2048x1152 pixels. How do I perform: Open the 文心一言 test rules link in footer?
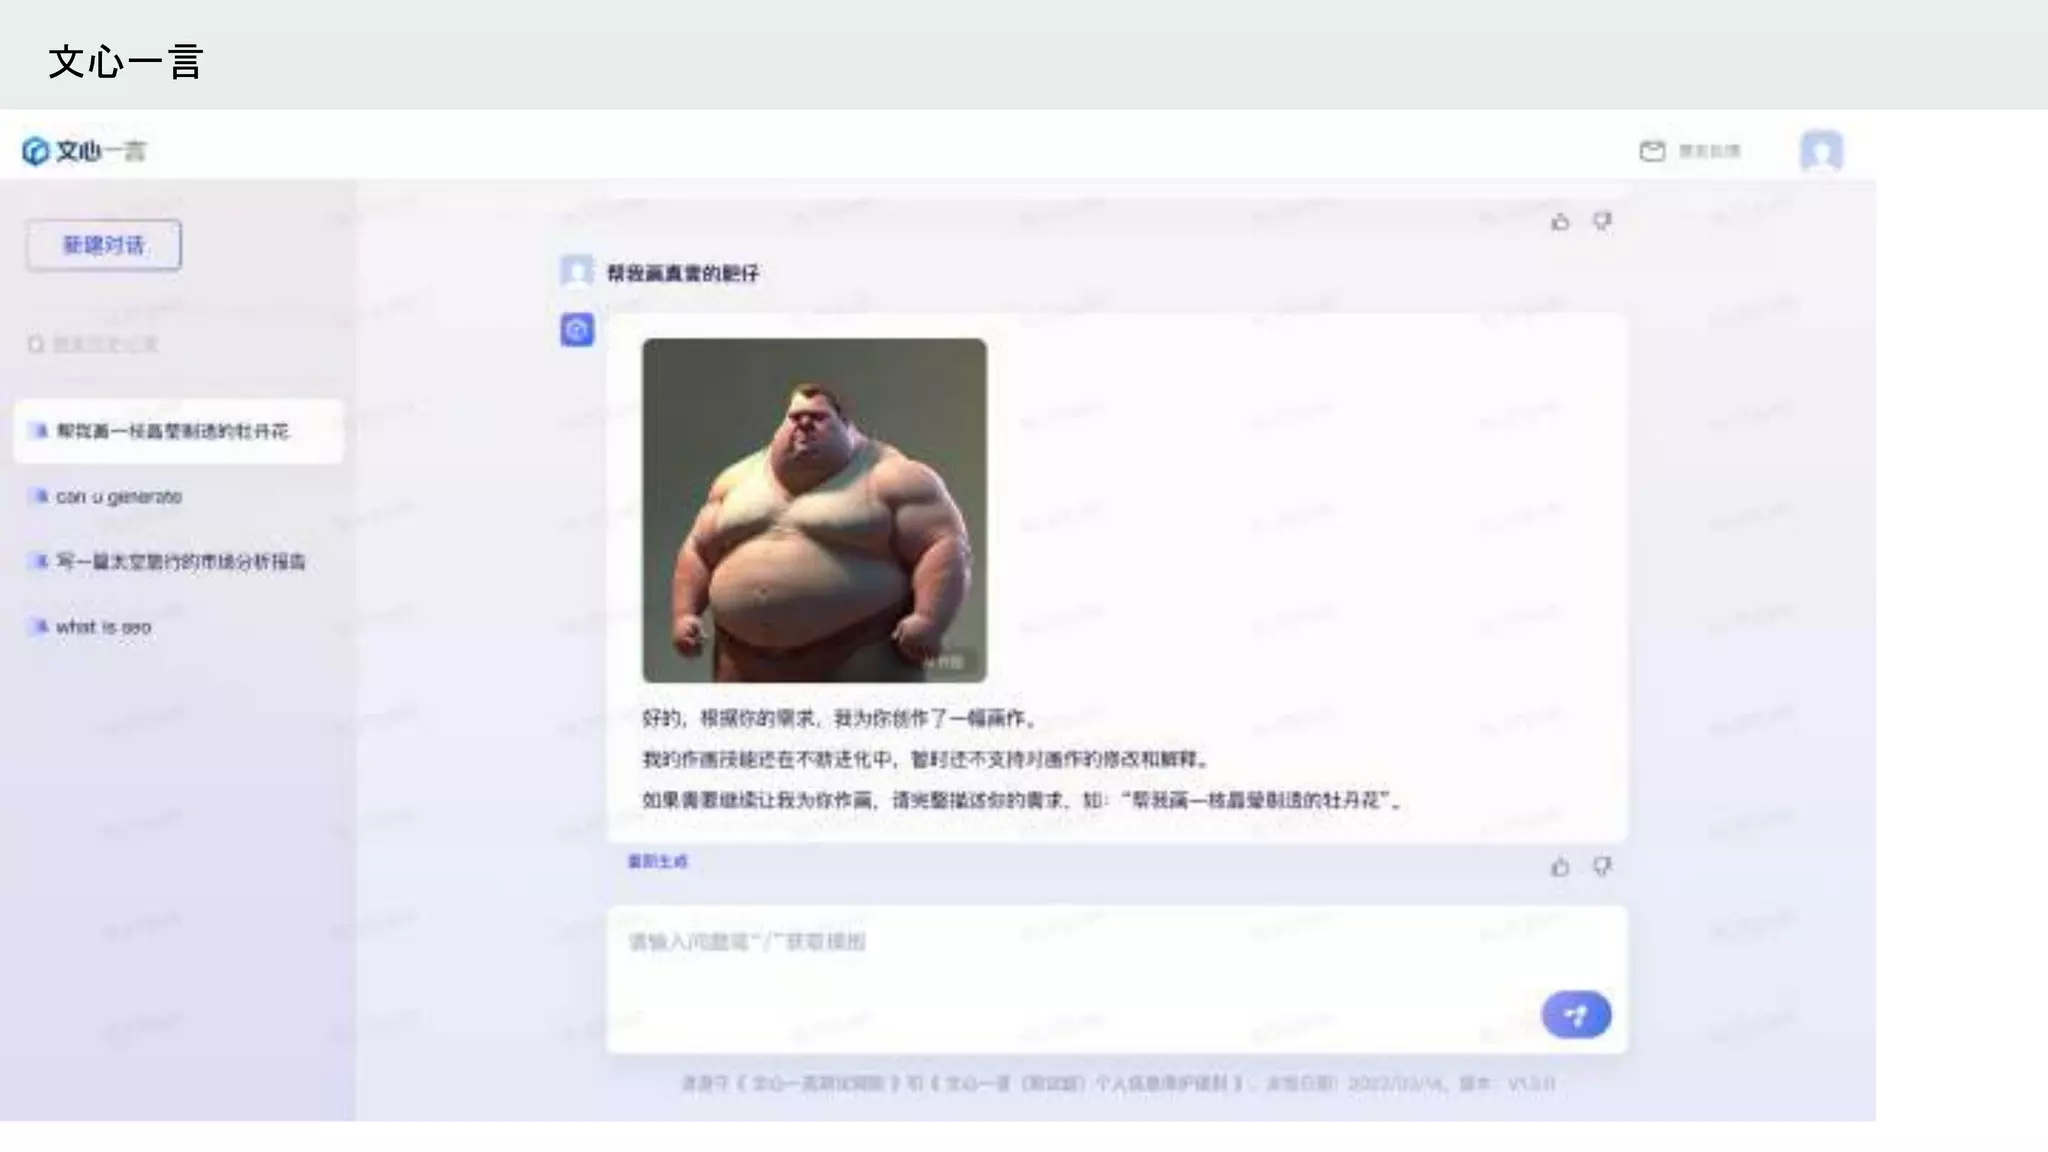pyautogui.click(x=816, y=1083)
